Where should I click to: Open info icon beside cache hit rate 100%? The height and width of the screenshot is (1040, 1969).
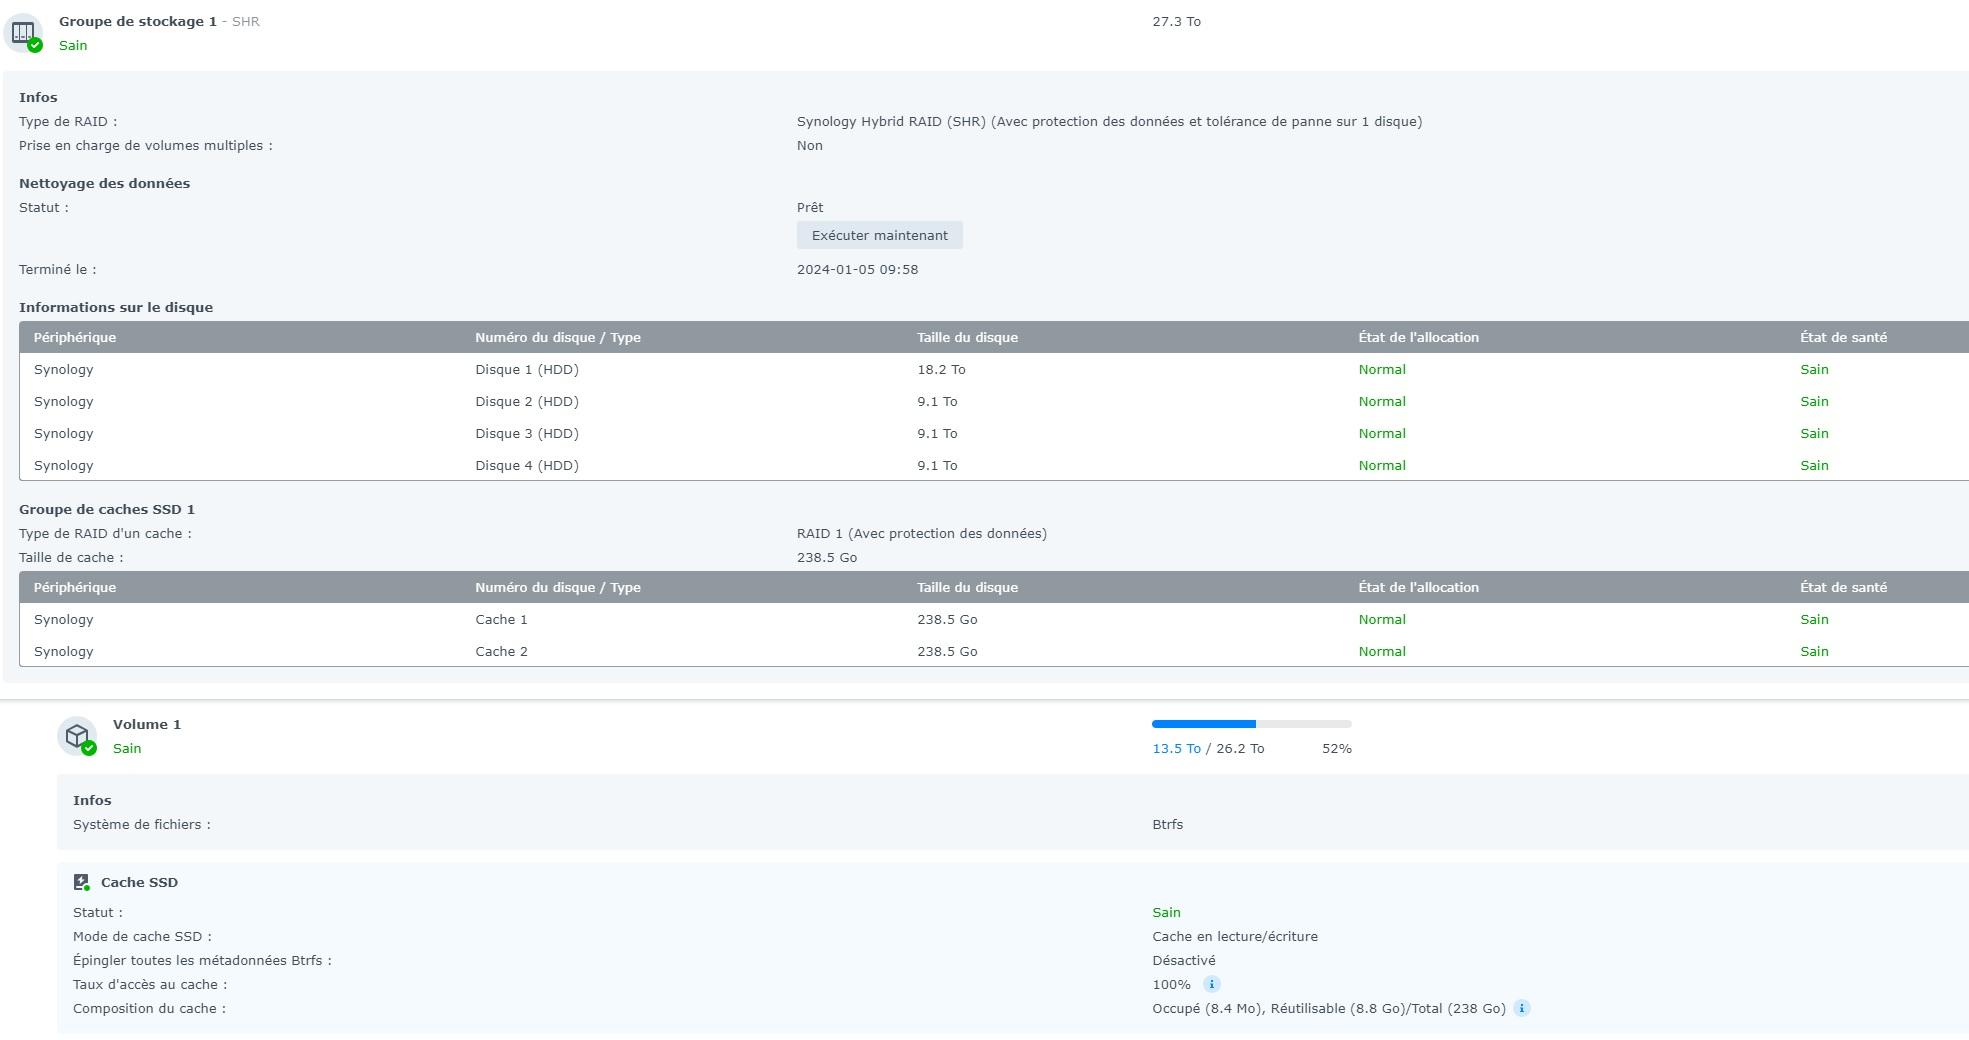point(1211,984)
